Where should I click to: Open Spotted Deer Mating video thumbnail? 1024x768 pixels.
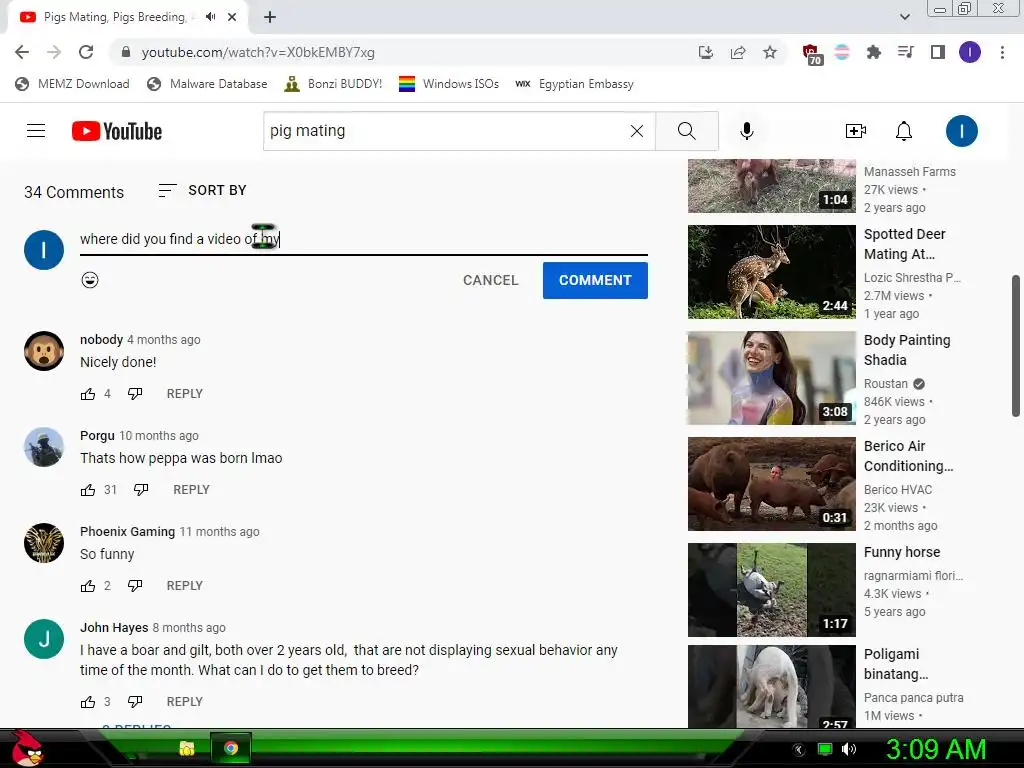(771, 272)
